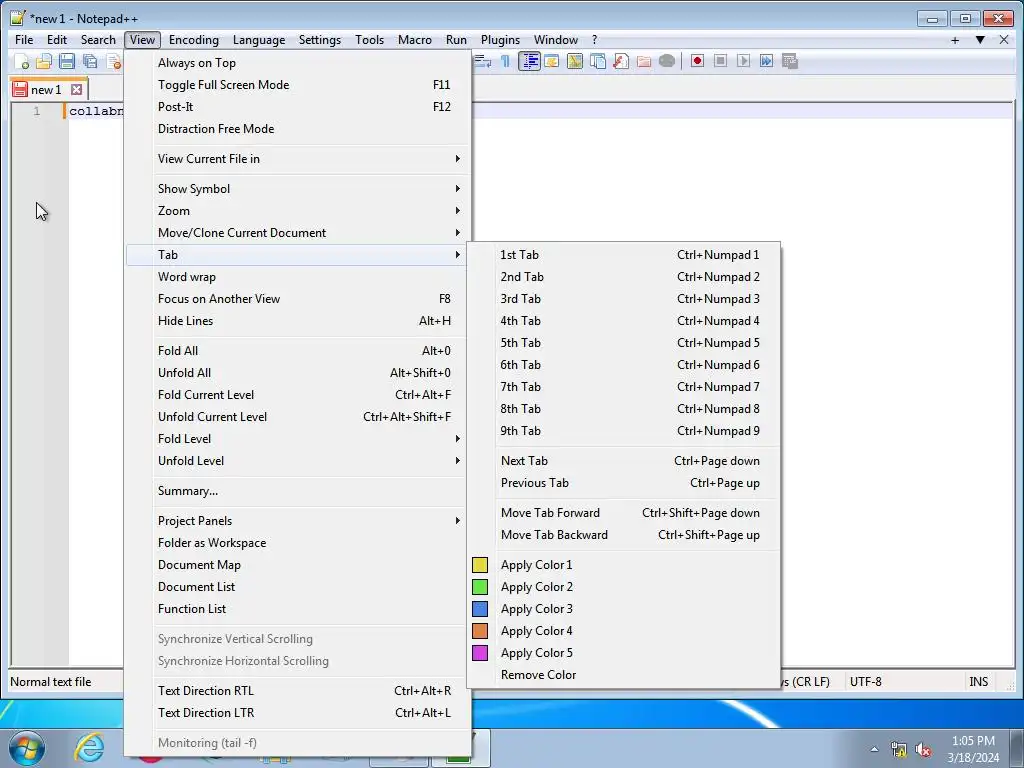Click the Stop Recording macro icon
1024x768 pixels.
pos(720,61)
